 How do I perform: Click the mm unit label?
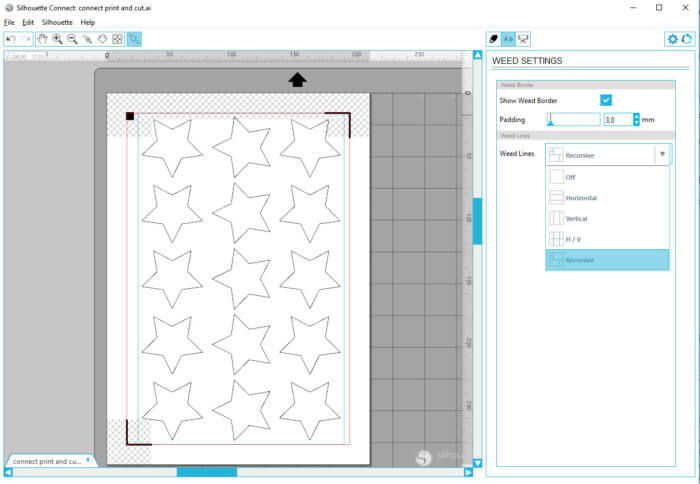pyautogui.click(x=648, y=120)
